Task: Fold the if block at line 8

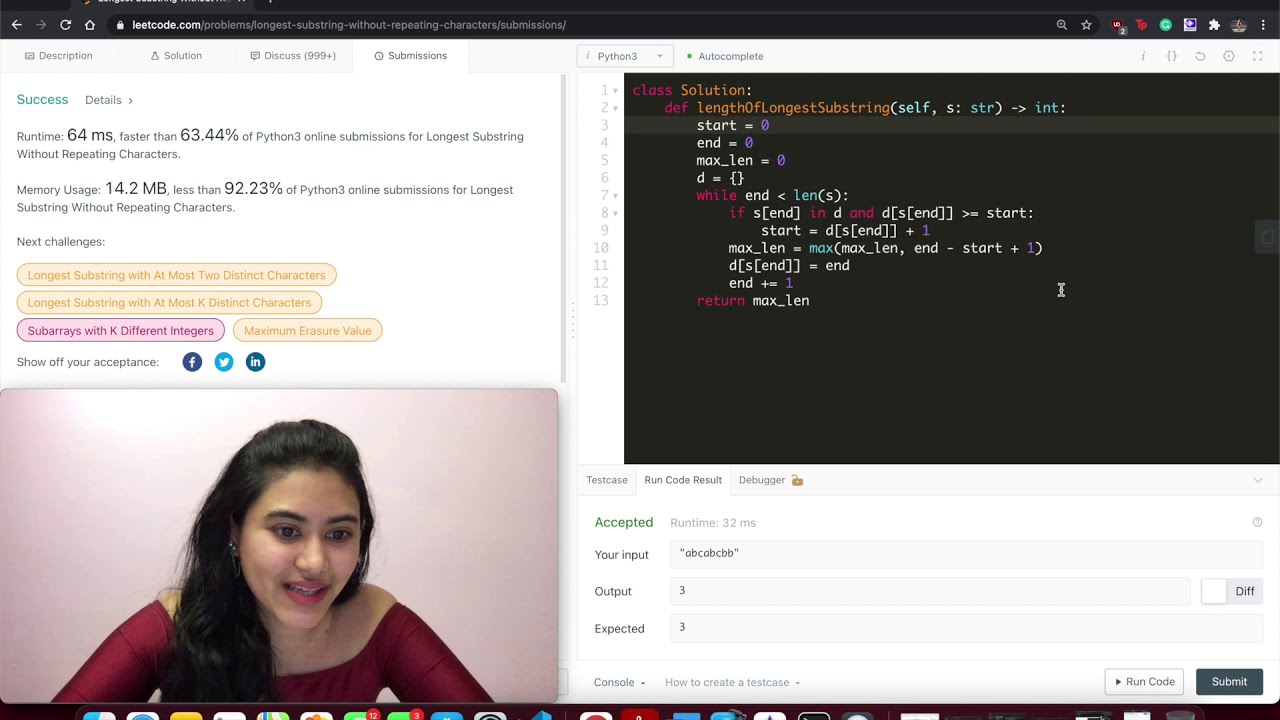Action: [x=615, y=213]
